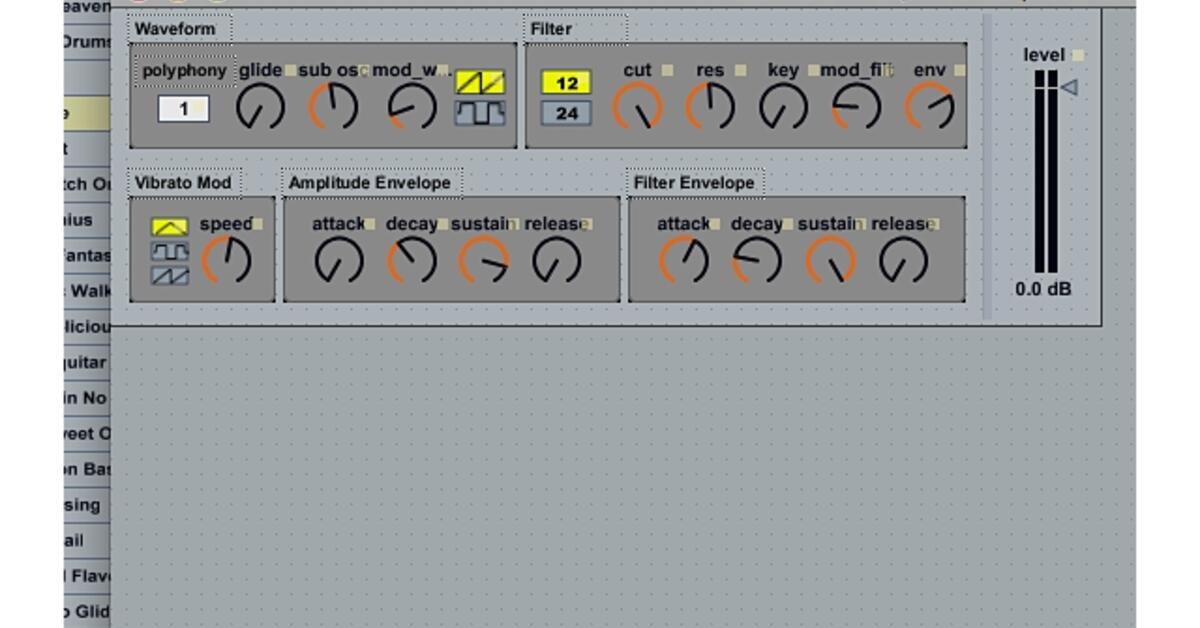Click the mod_w knob in Waveform

[412, 106]
